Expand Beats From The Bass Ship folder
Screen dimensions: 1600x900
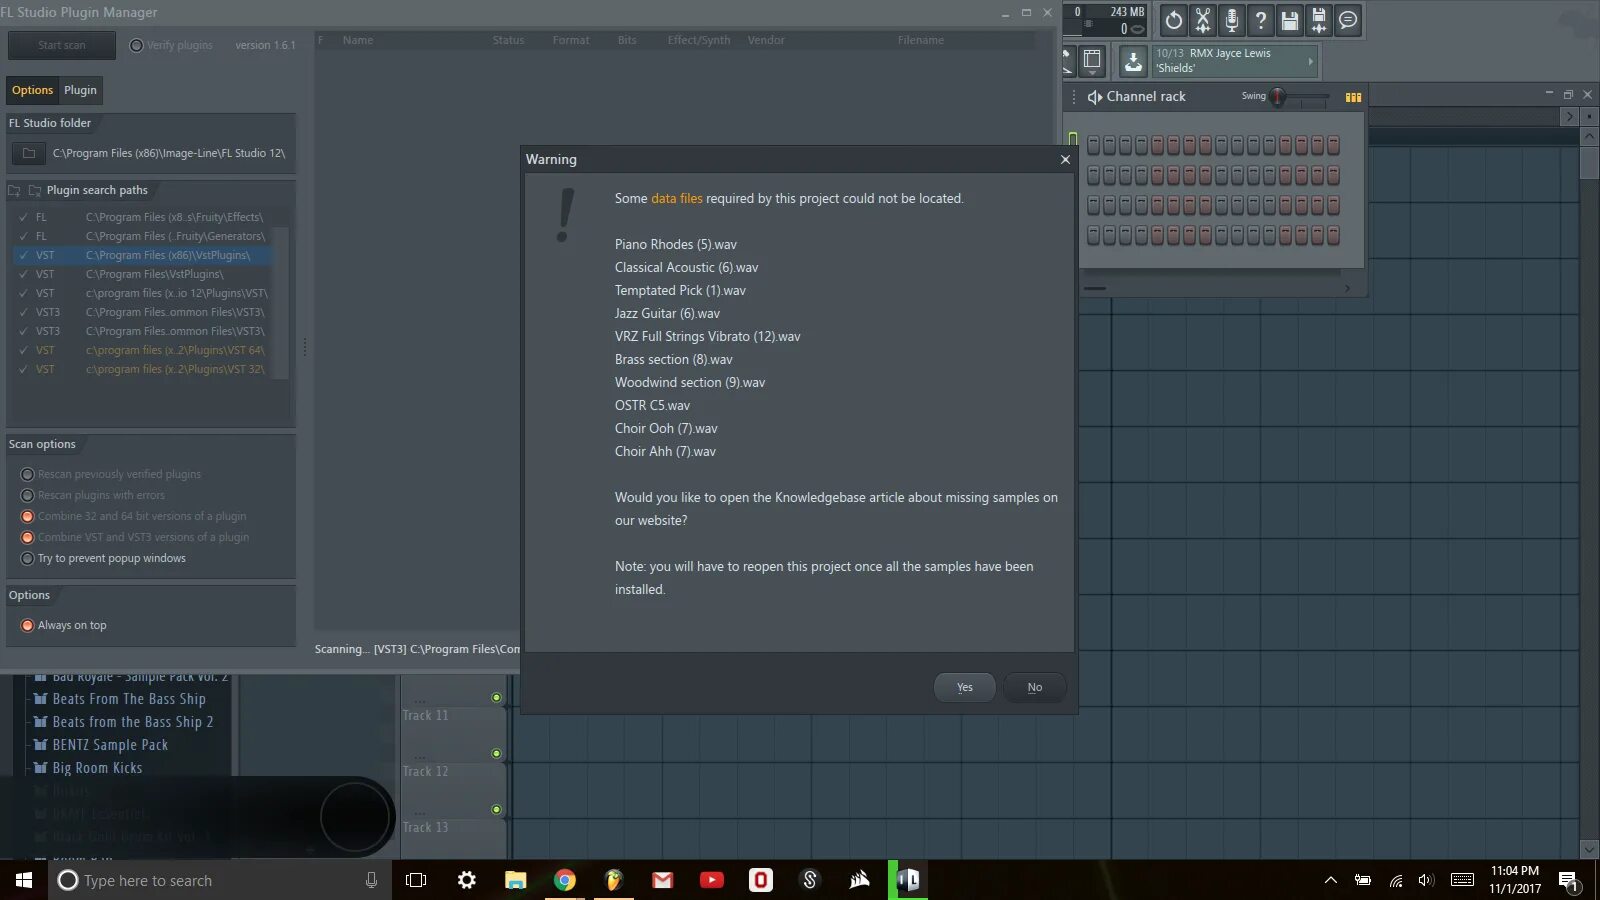click(41, 699)
